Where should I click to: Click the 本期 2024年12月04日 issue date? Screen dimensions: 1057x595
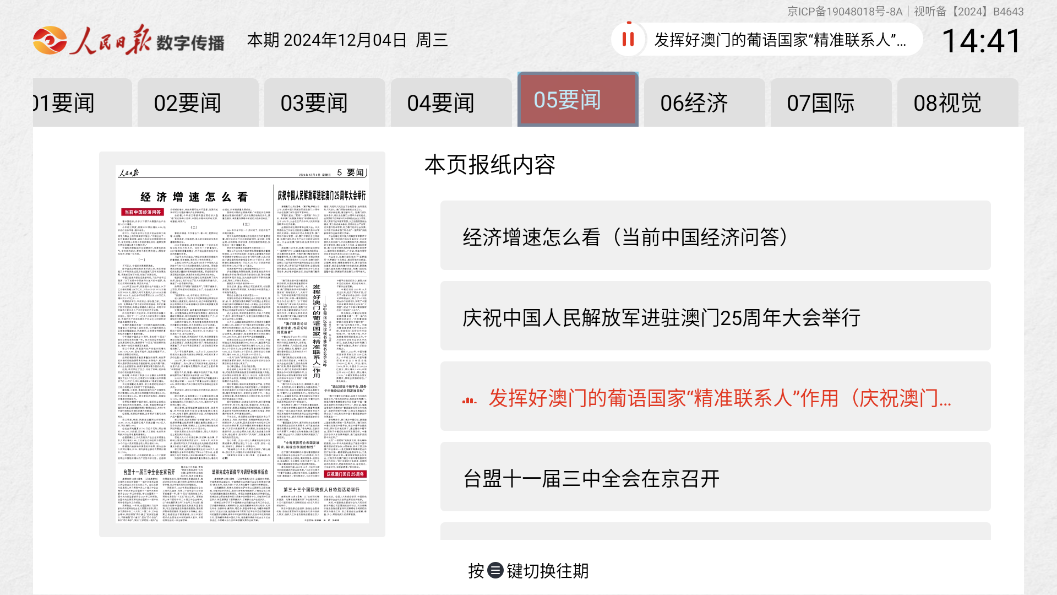pyautogui.click(x=347, y=40)
